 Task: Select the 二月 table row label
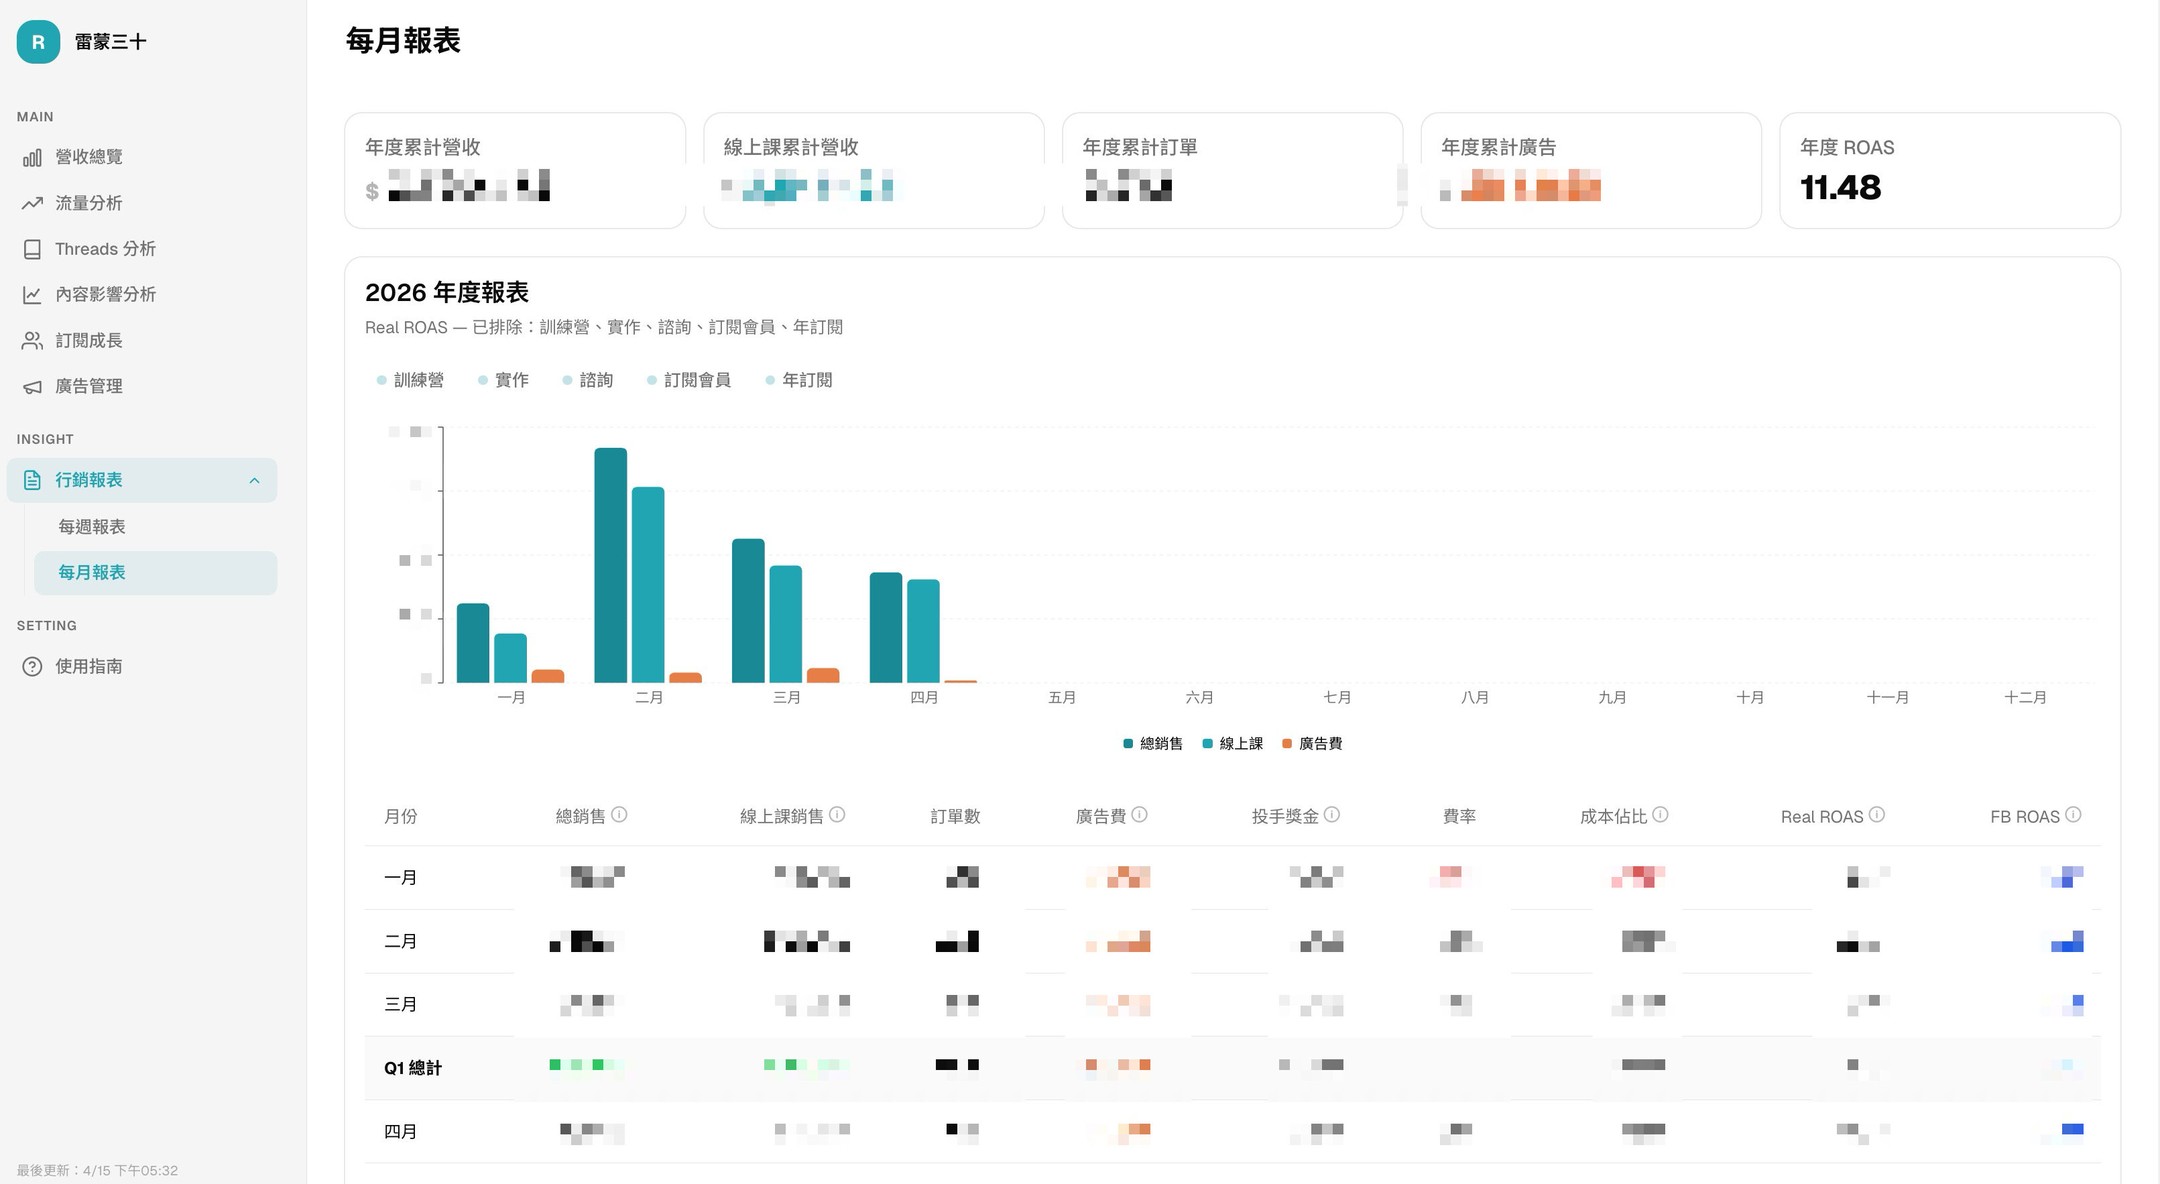(x=401, y=942)
